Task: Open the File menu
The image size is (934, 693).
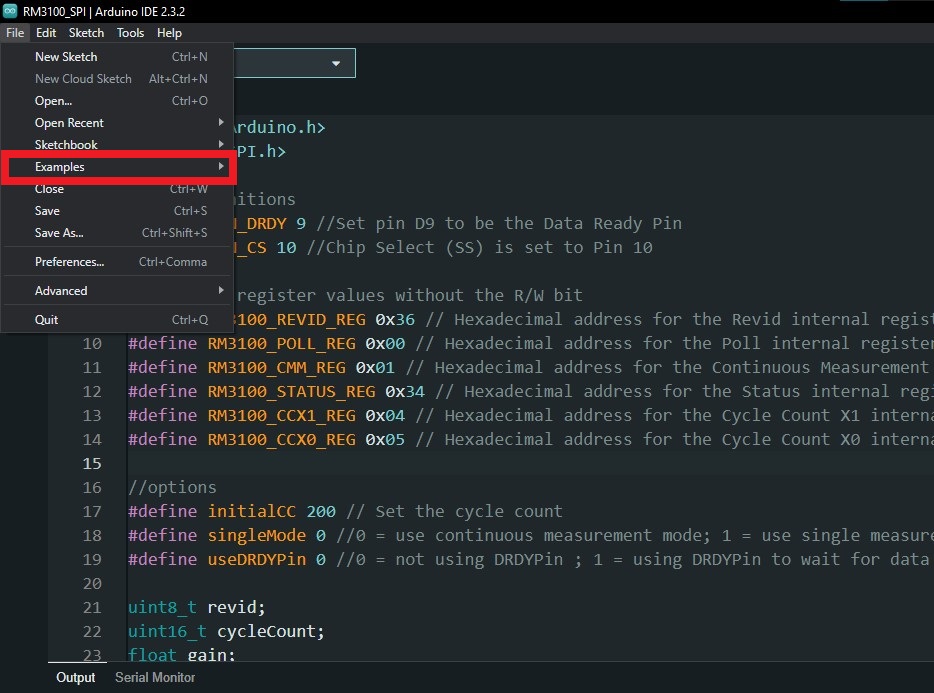Action: click(15, 33)
